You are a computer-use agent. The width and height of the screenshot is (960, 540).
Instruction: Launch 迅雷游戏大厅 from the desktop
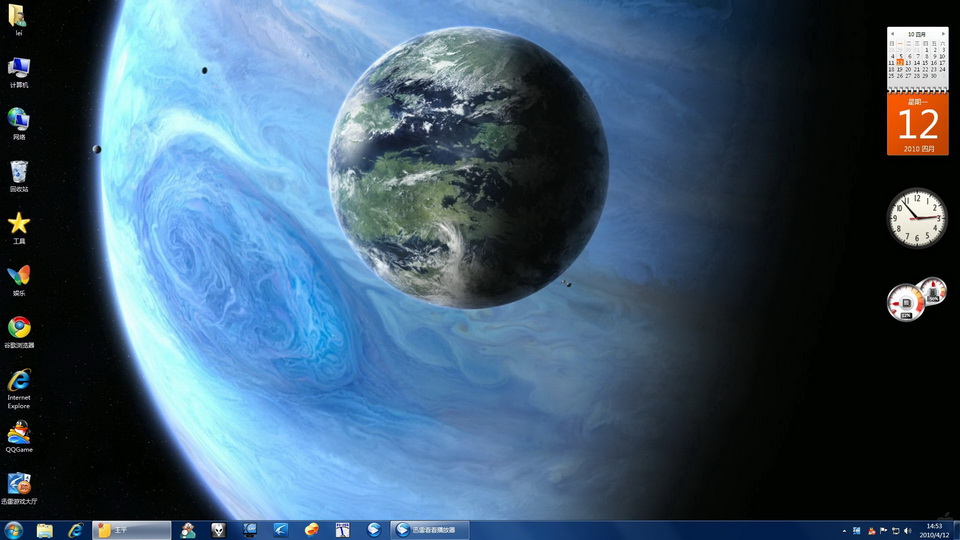tap(19, 489)
